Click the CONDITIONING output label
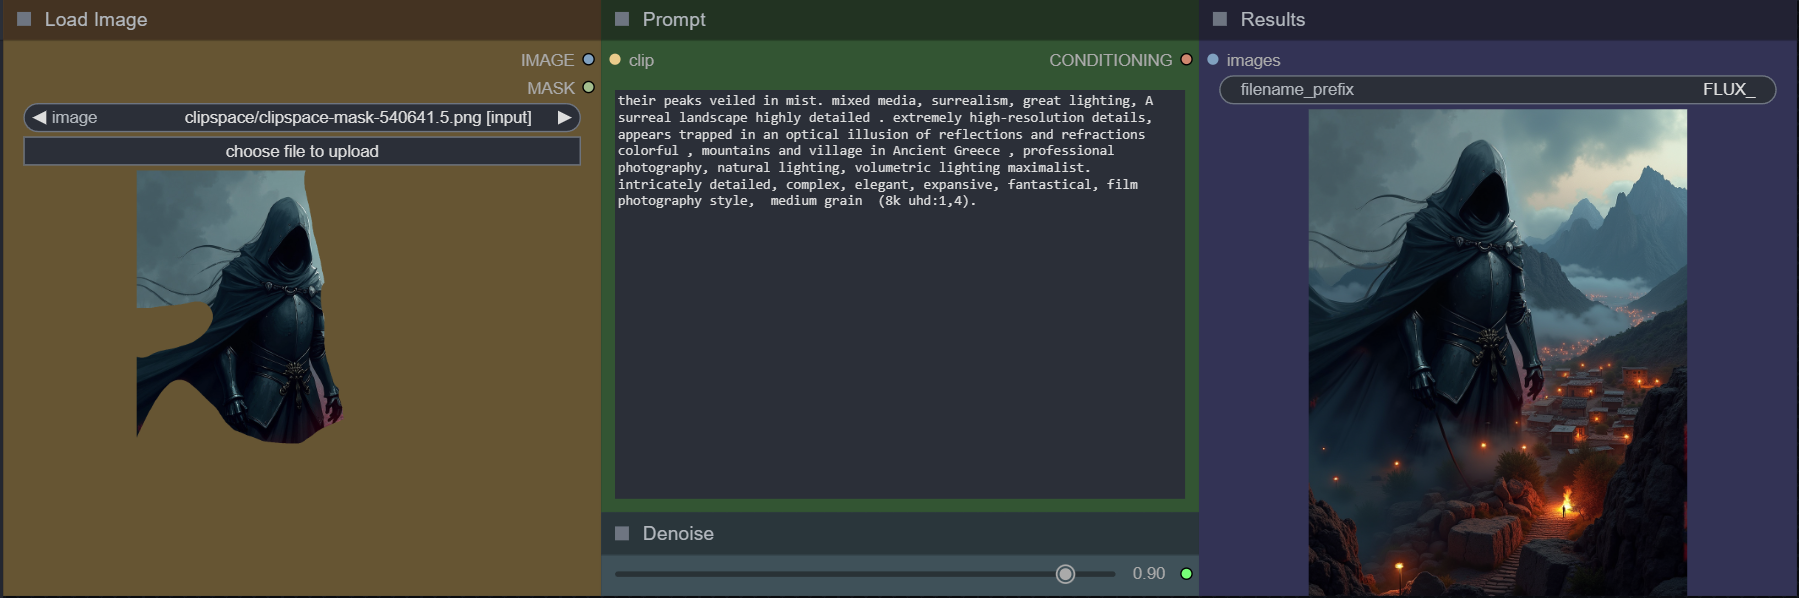Screen dimensions: 1799x598 click(1110, 60)
